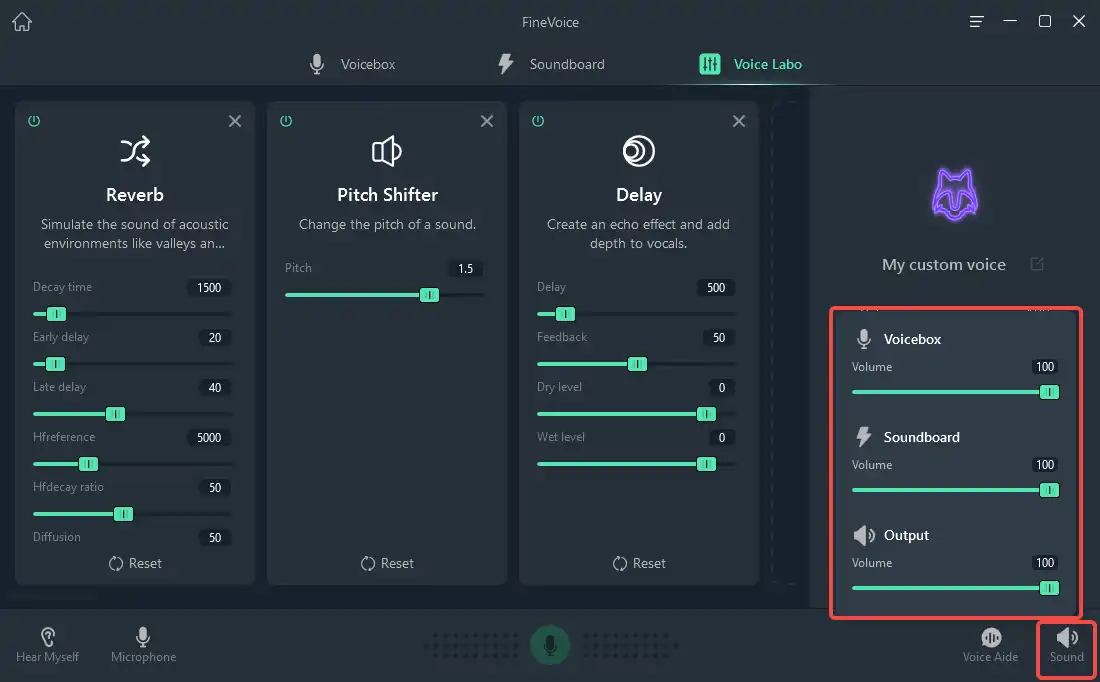Edit the My custom voice name icon
This screenshot has width=1100, height=682.
(x=1037, y=264)
